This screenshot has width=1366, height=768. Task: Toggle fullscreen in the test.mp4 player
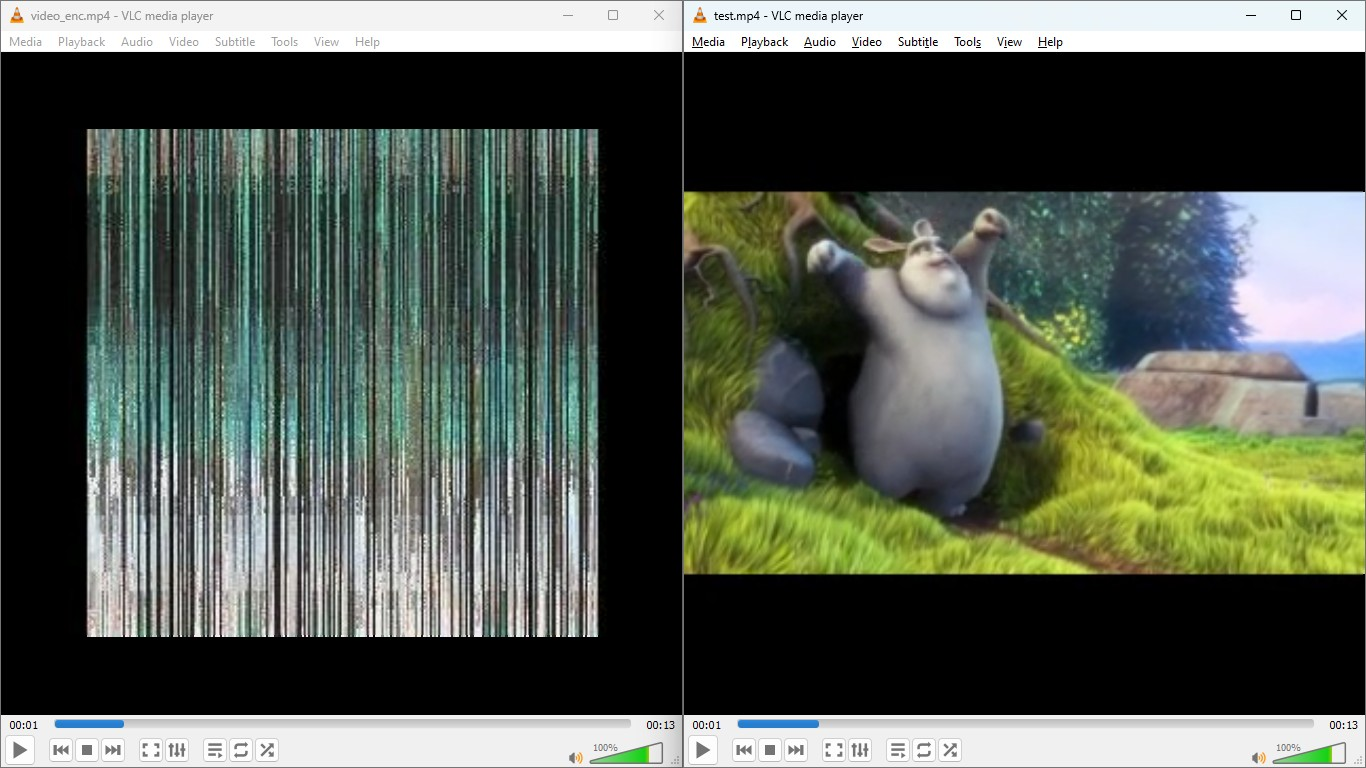pos(833,750)
